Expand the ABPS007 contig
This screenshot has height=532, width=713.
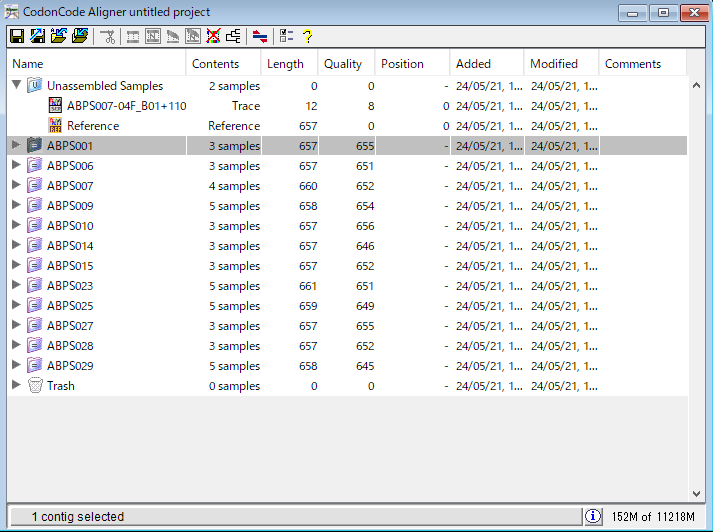click(16, 186)
